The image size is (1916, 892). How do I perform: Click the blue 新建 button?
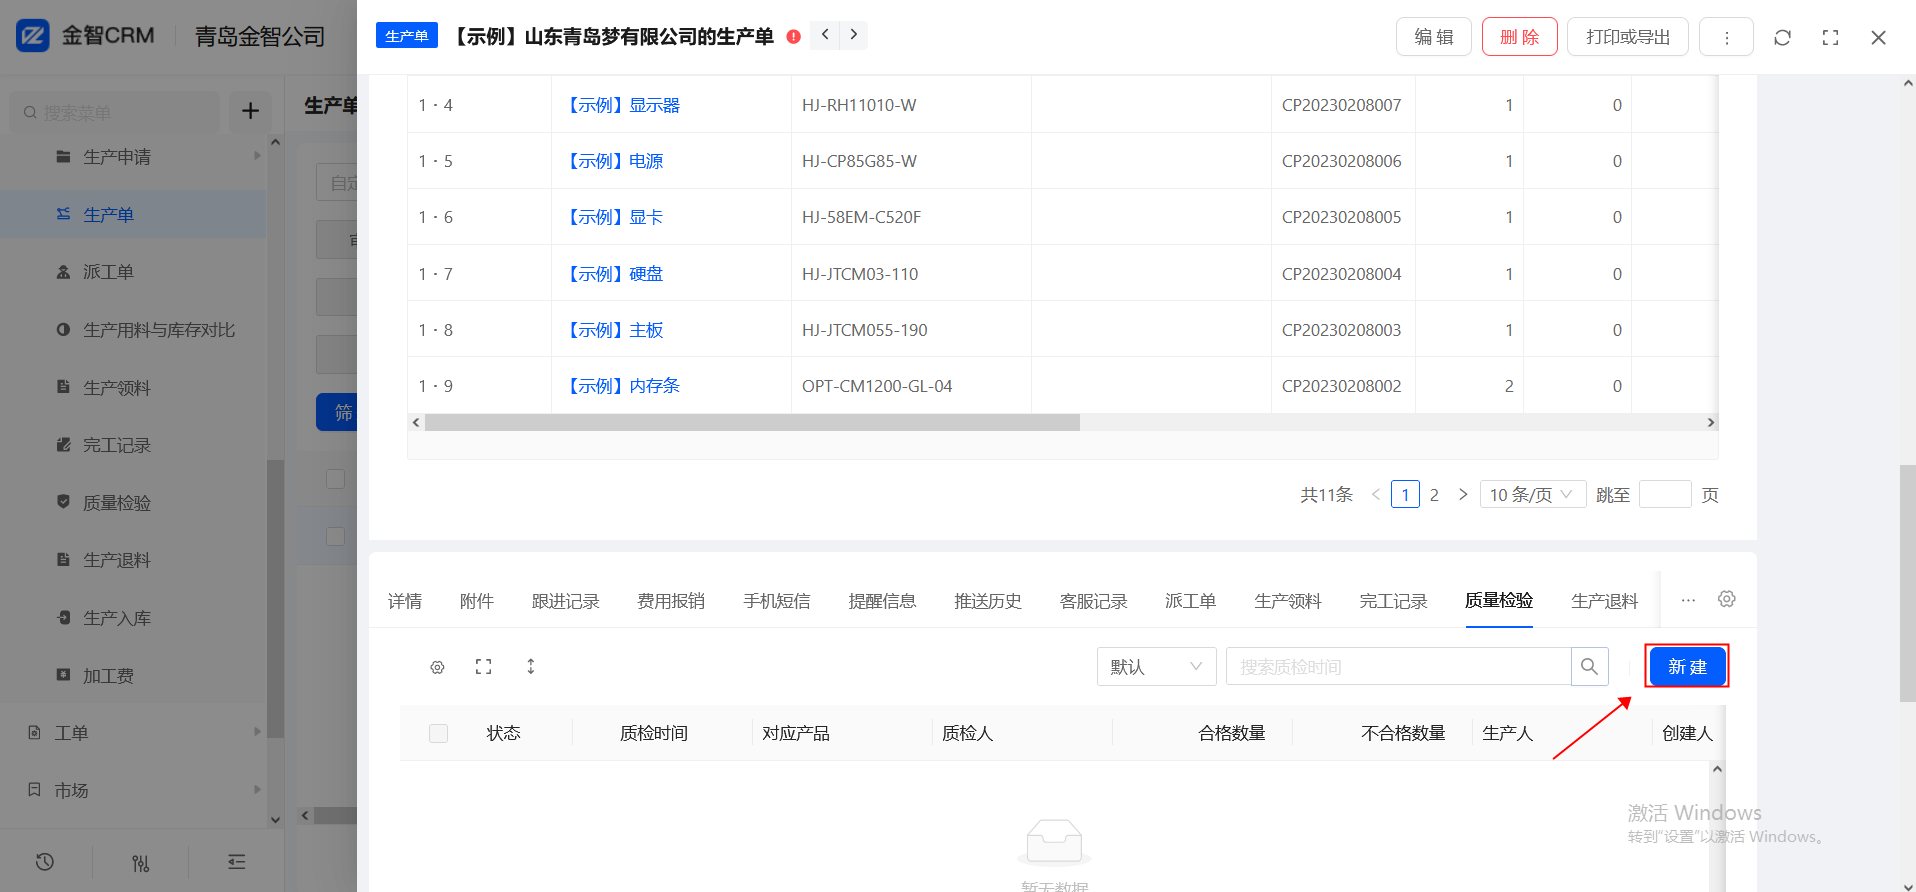coord(1687,667)
